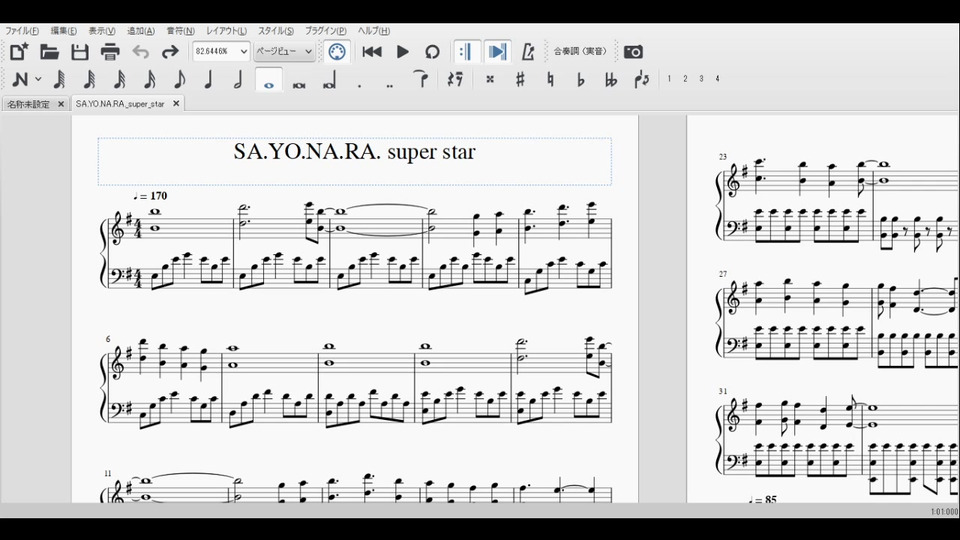
Task: Toggle loop playback
Action: [432, 52]
